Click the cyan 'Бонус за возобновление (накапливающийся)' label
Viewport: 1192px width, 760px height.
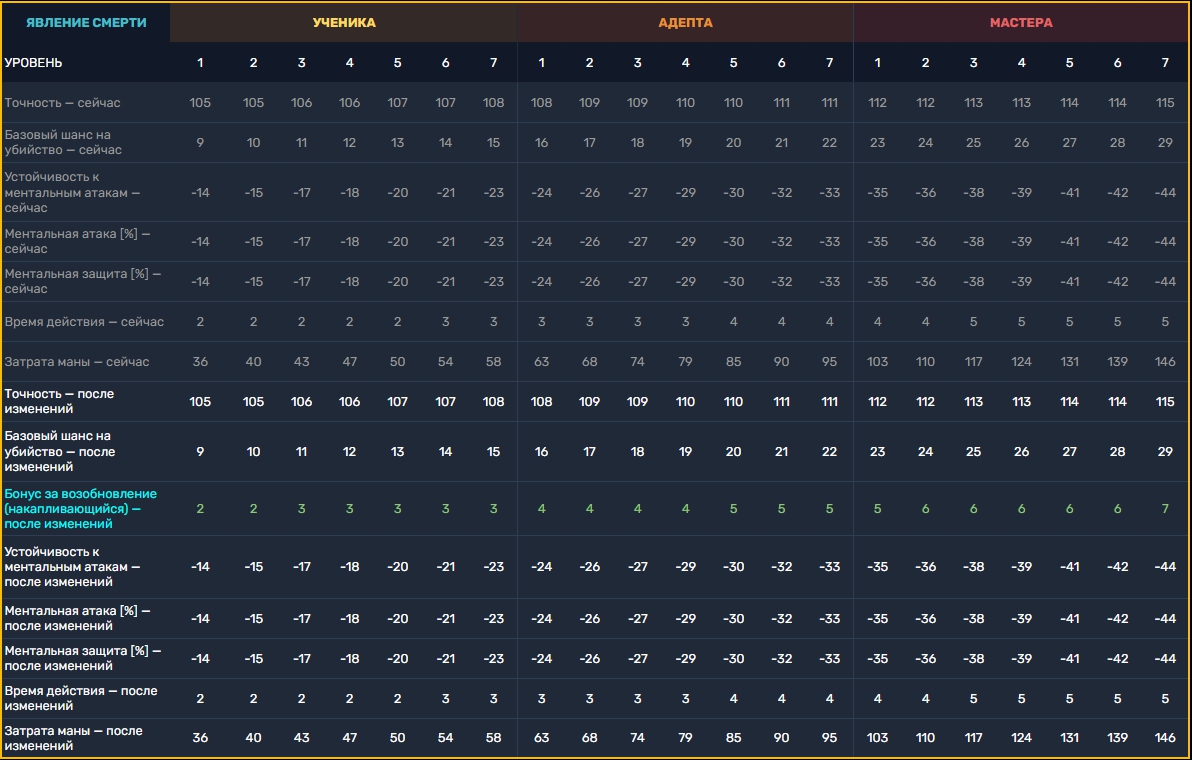click(x=81, y=508)
